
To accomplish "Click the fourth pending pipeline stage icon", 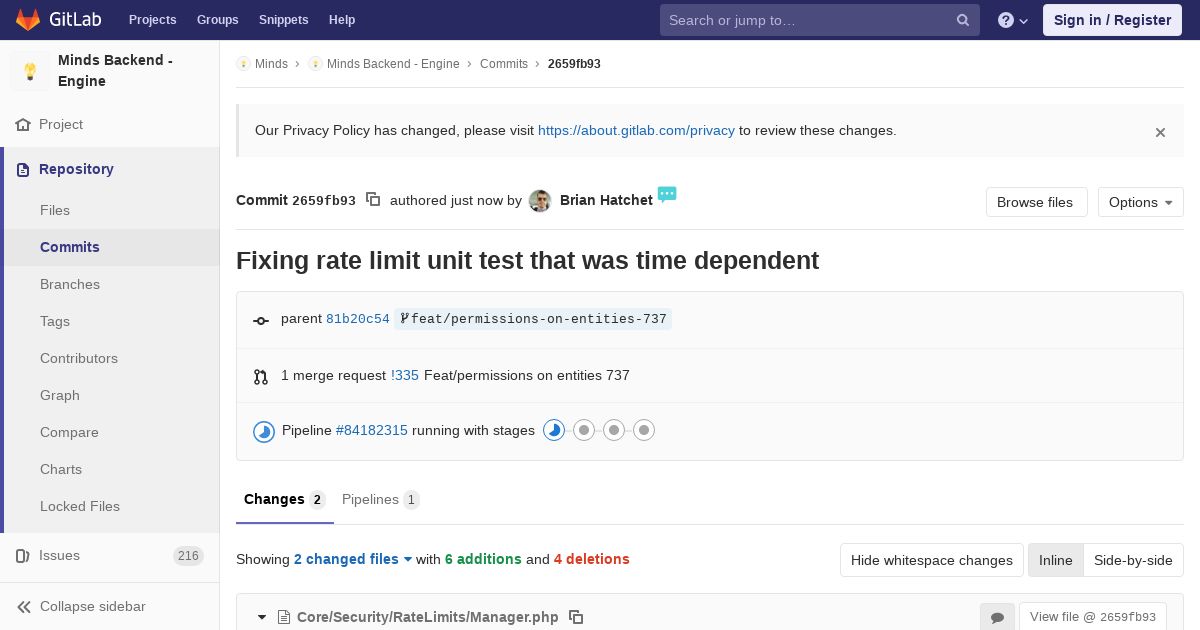I will pyautogui.click(x=644, y=430).
